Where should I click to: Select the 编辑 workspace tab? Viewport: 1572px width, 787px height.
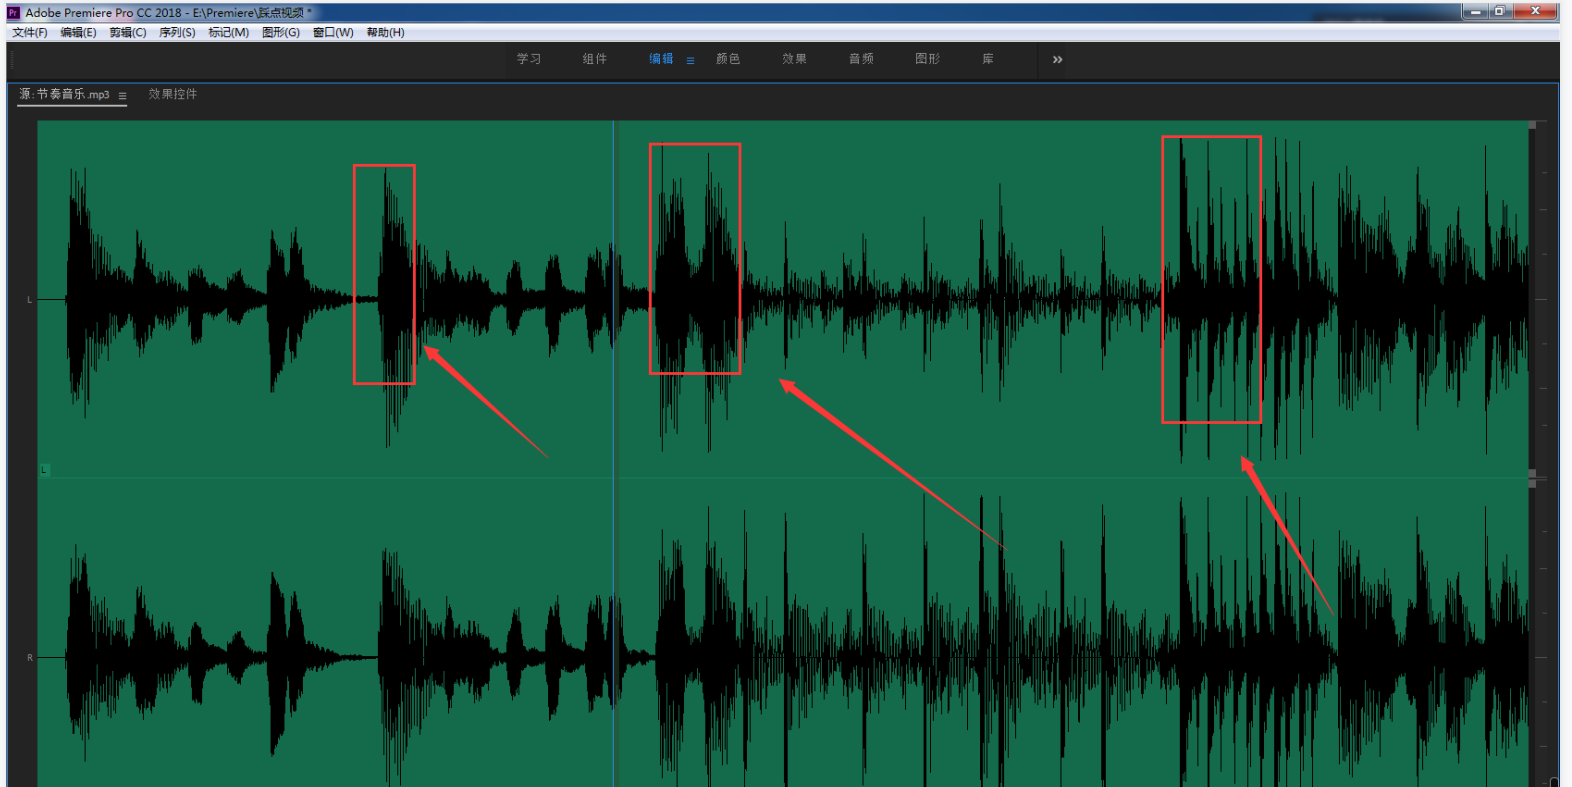pos(661,59)
